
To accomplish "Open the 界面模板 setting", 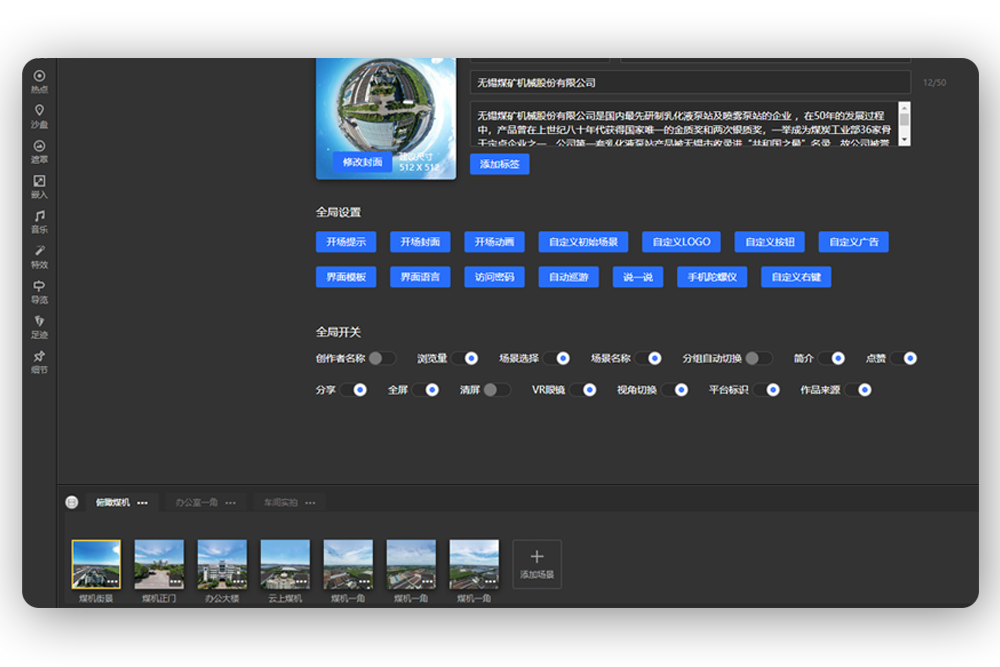I will coord(346,277).
